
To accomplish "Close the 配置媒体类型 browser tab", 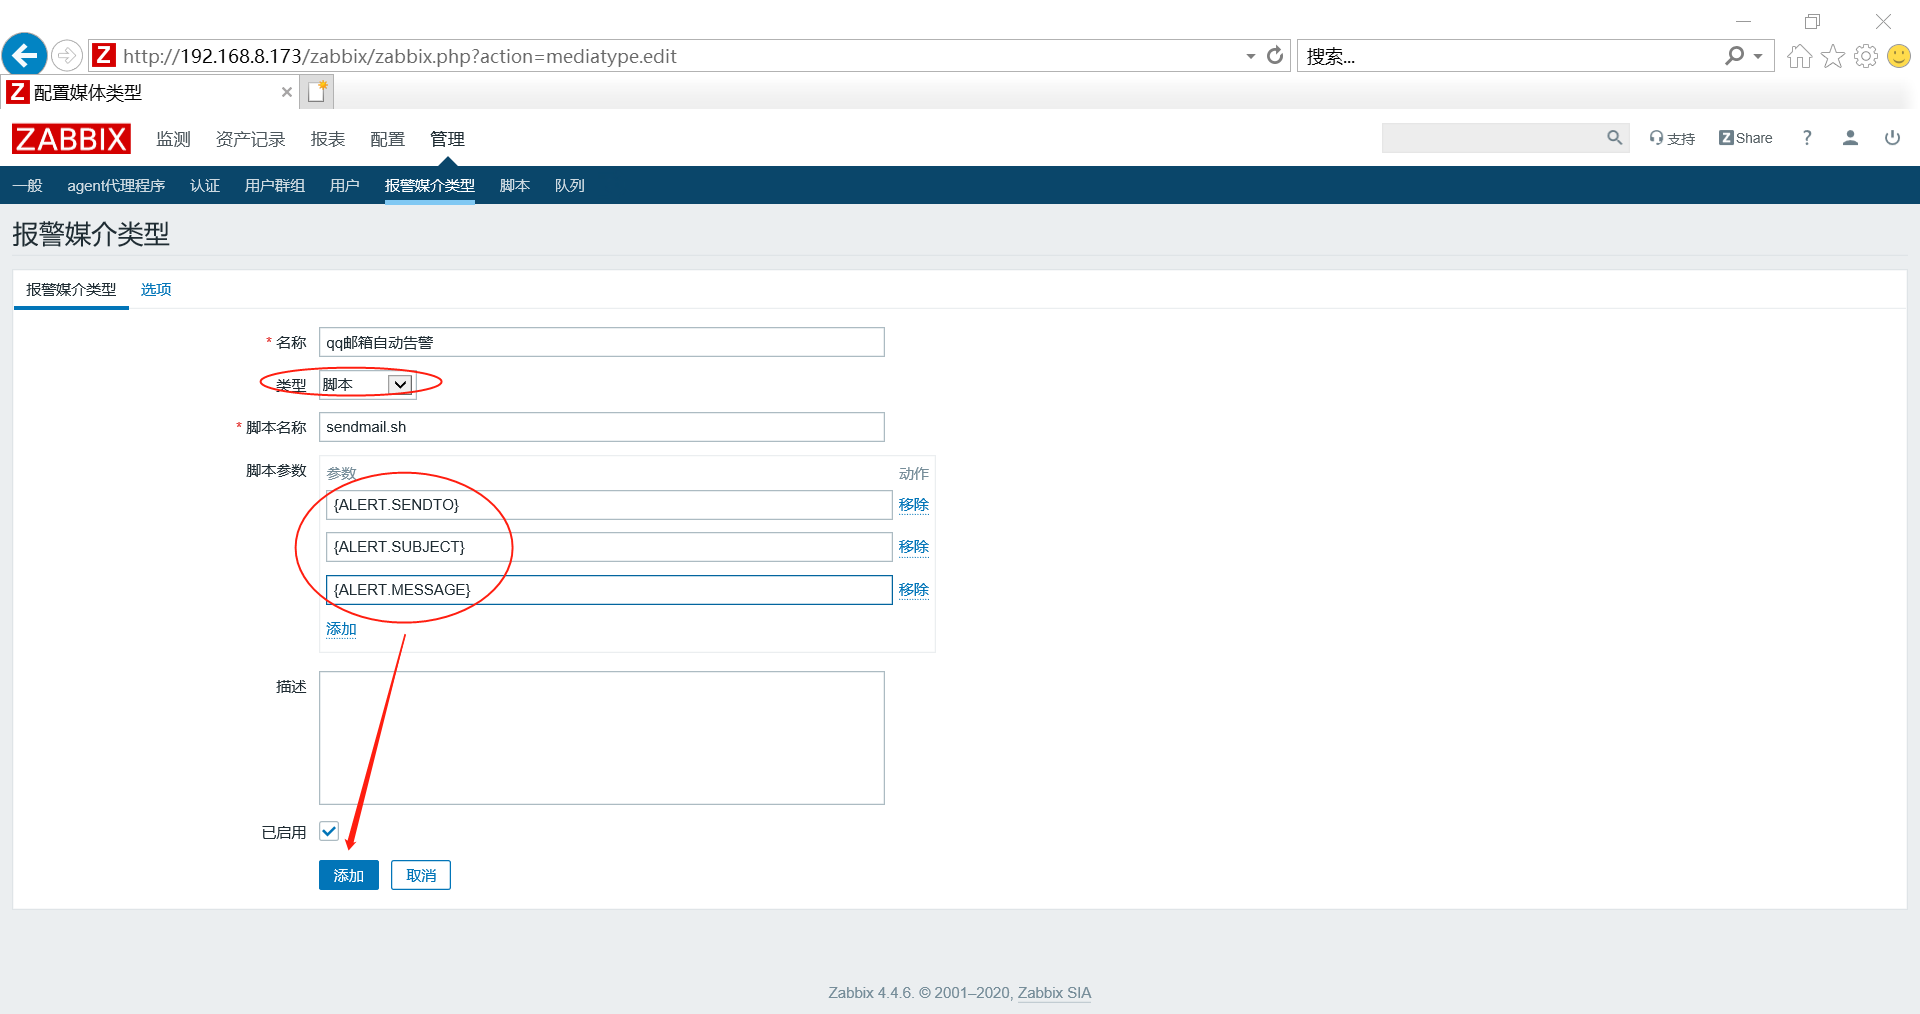I will [x=287, y=92].
